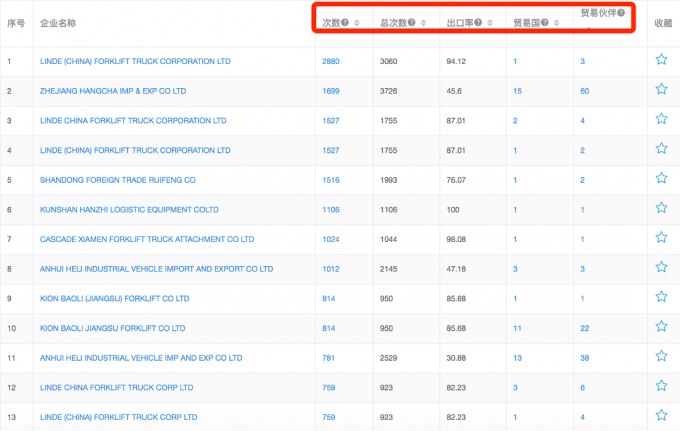Viewport: 680px width, 431px height.
Task: Click the 1012 count link
Action: pos(331,269)
